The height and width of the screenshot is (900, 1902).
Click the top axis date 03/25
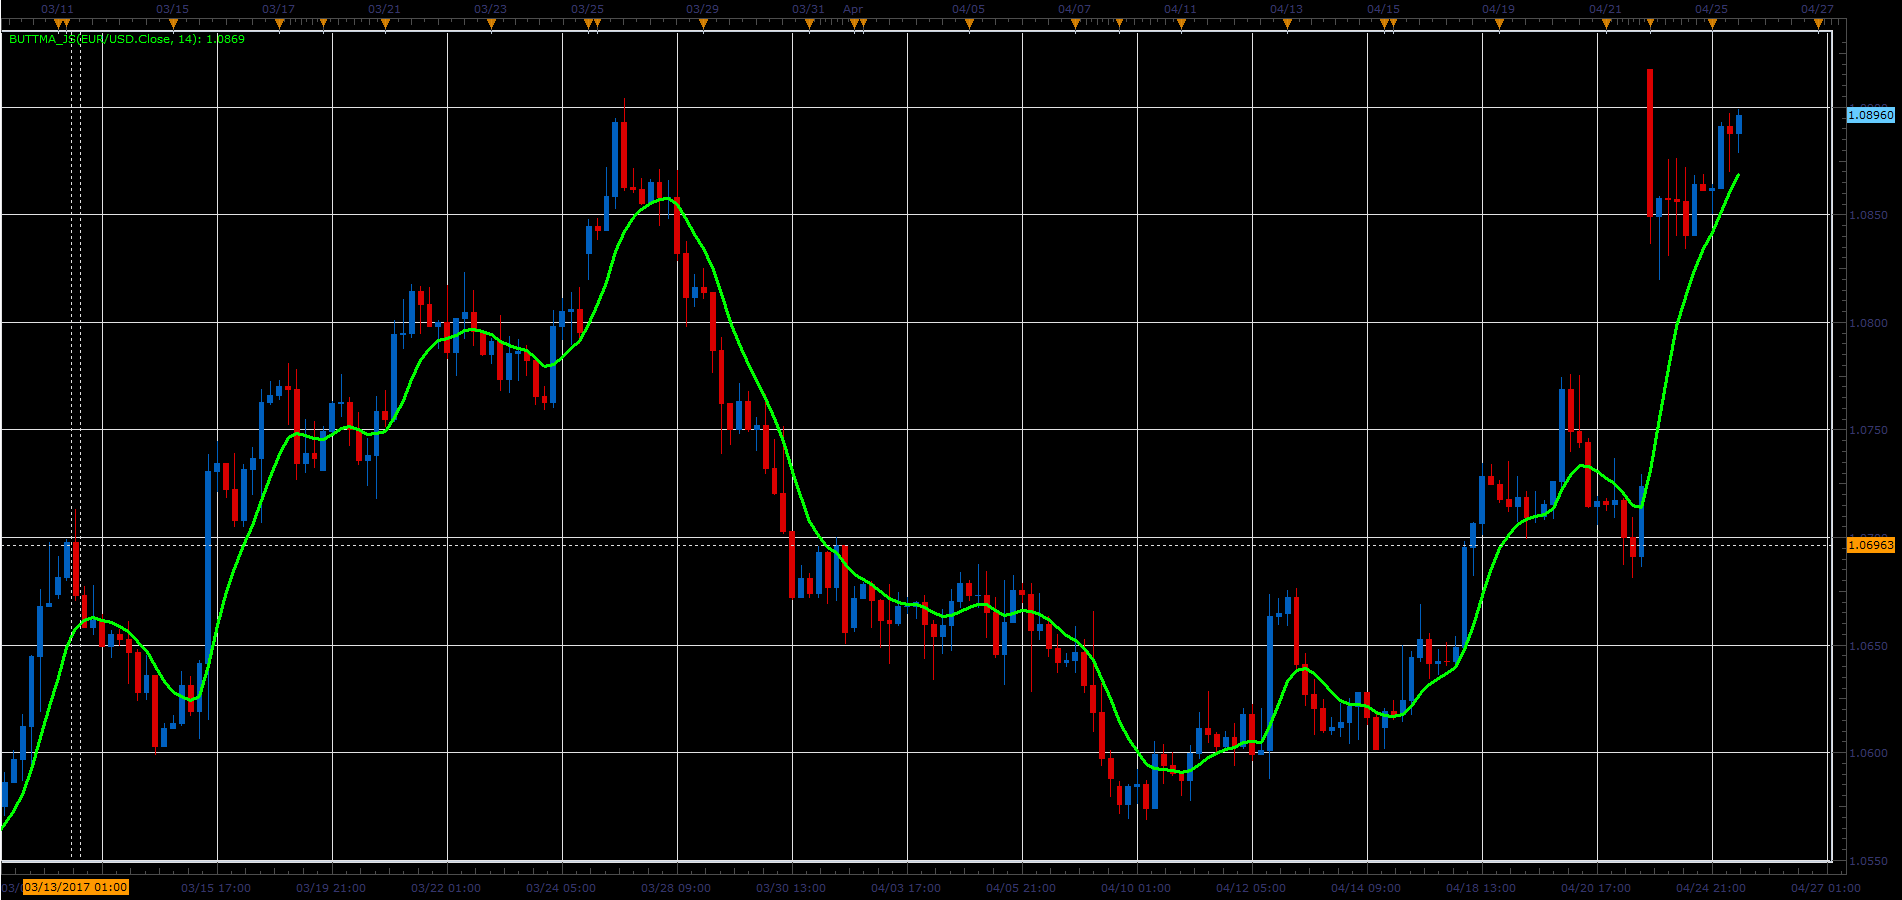click(x=587, y=9)
